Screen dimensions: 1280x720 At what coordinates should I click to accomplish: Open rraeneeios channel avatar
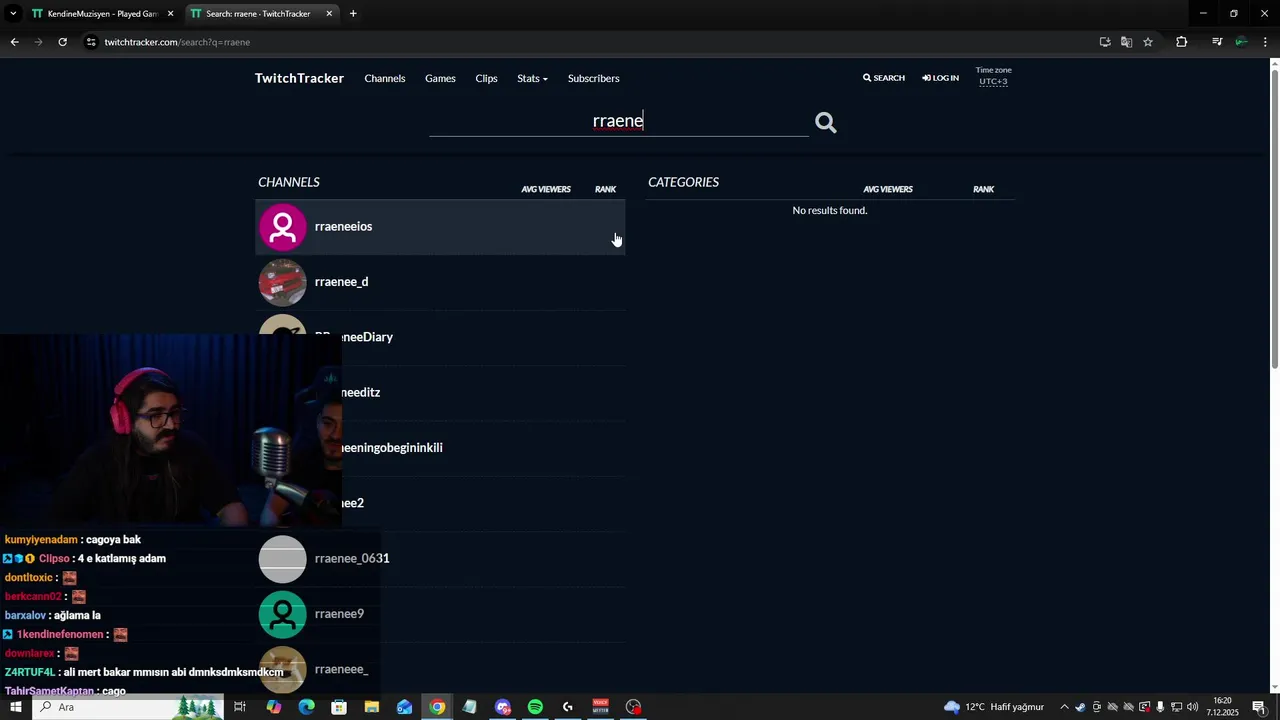click(x=283, y=227)
